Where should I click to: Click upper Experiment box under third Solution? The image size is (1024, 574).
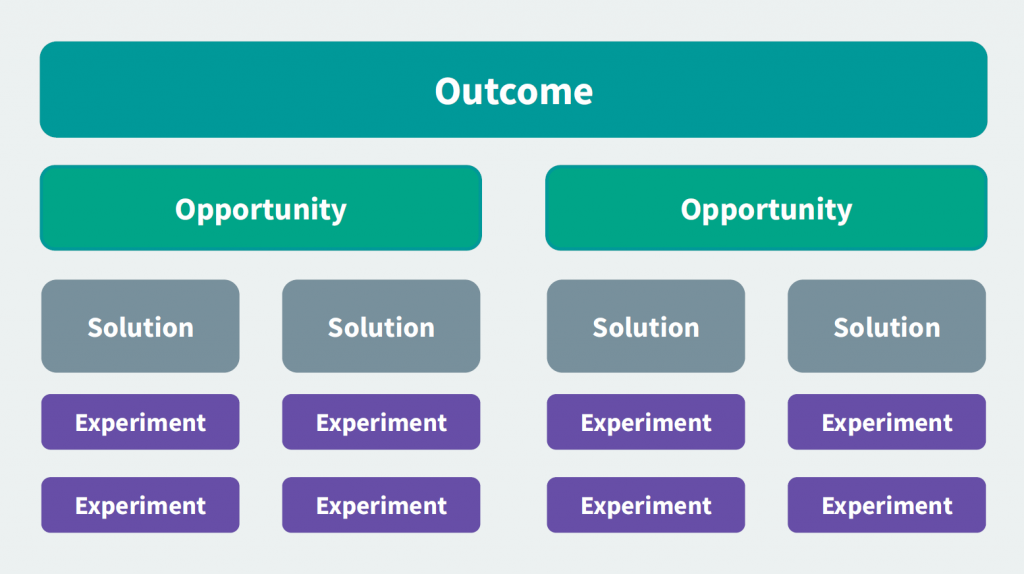click(646, 422)
